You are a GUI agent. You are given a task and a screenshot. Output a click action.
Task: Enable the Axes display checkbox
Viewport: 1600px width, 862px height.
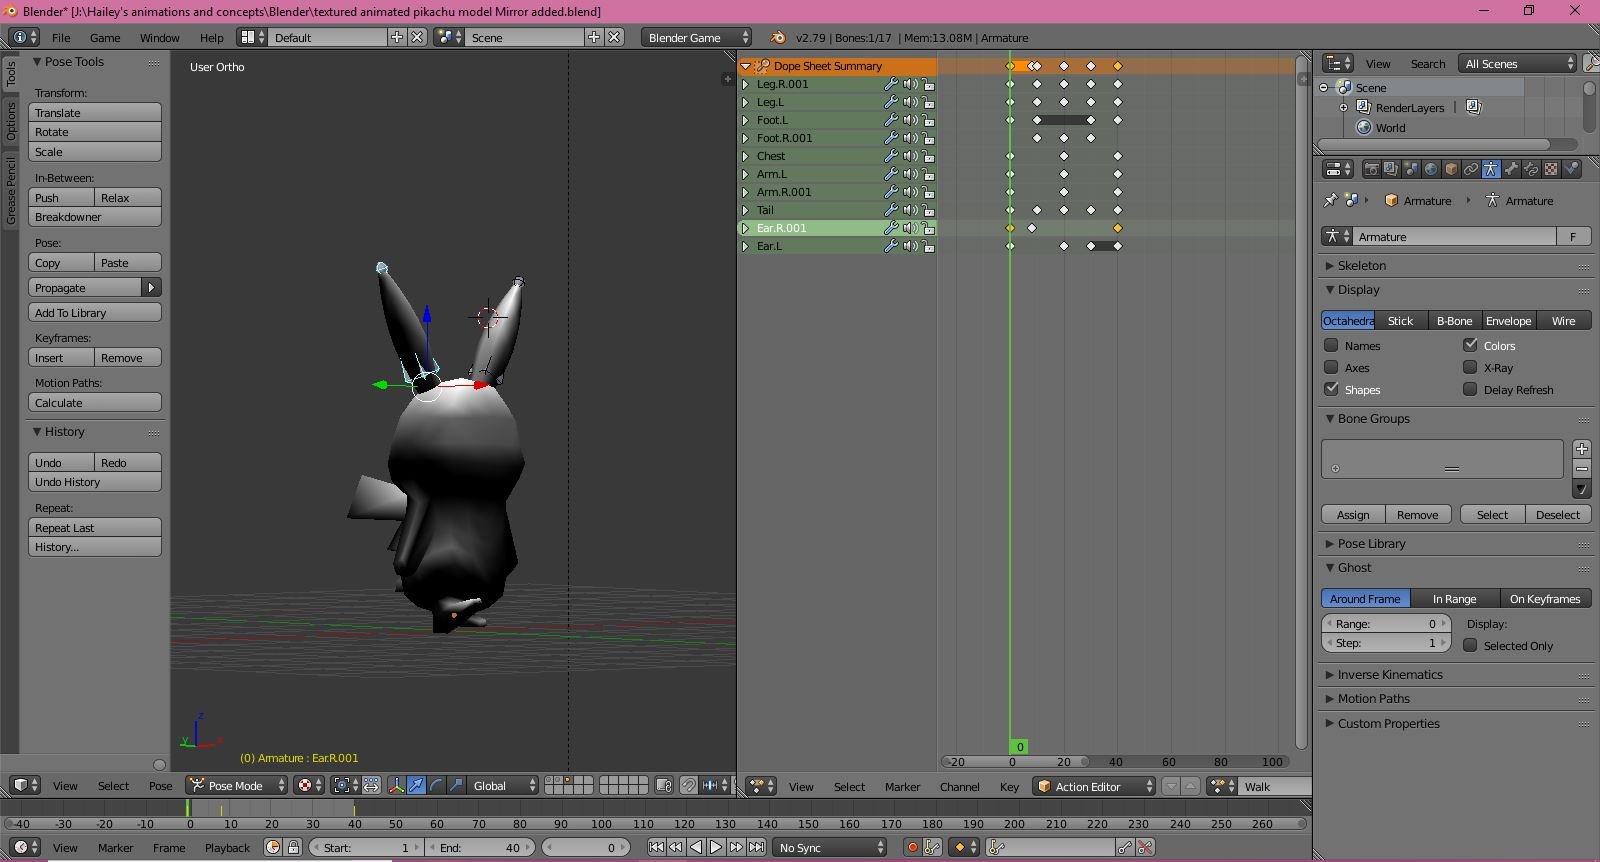click(x=1331, y=367)
